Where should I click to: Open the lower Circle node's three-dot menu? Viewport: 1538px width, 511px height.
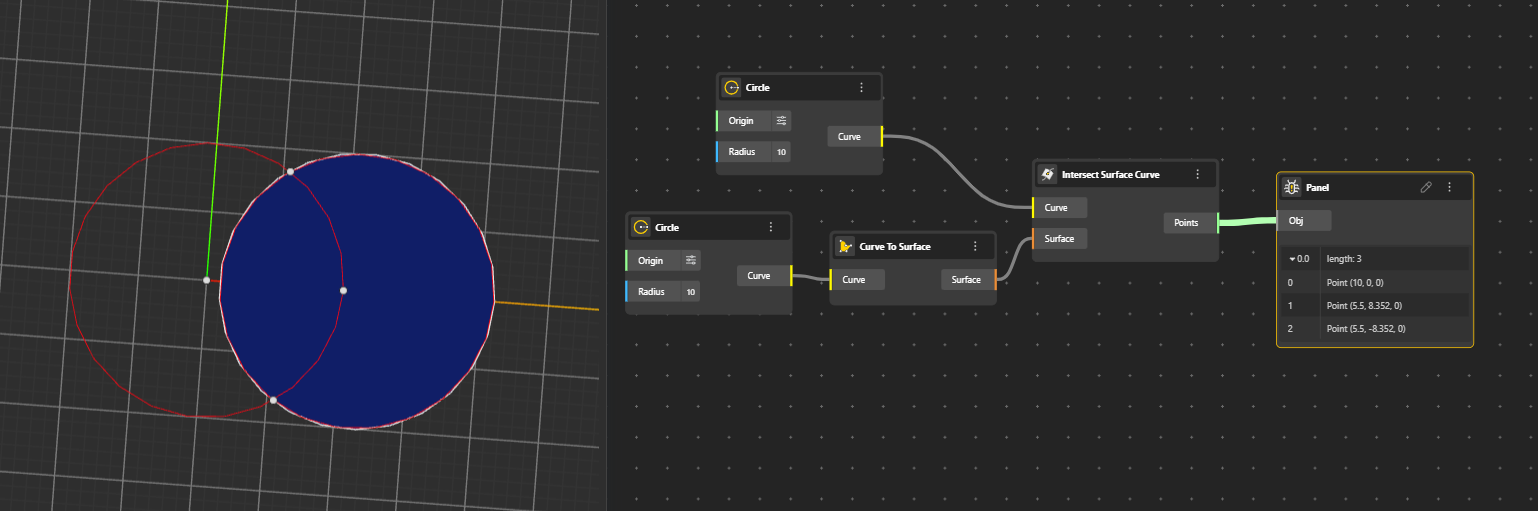click(x=771, y=227)
